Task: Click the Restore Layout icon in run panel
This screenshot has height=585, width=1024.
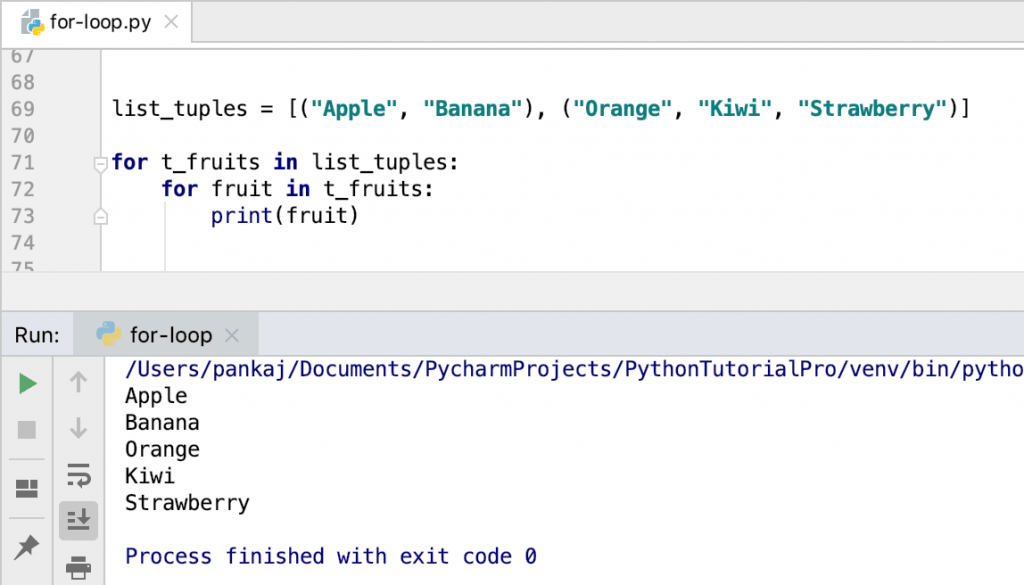Action: [27, 488]
